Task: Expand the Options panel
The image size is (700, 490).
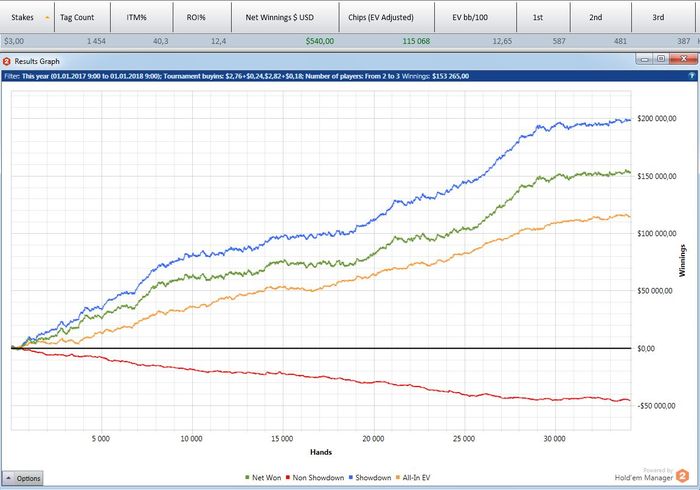Action: pos(23,478)
